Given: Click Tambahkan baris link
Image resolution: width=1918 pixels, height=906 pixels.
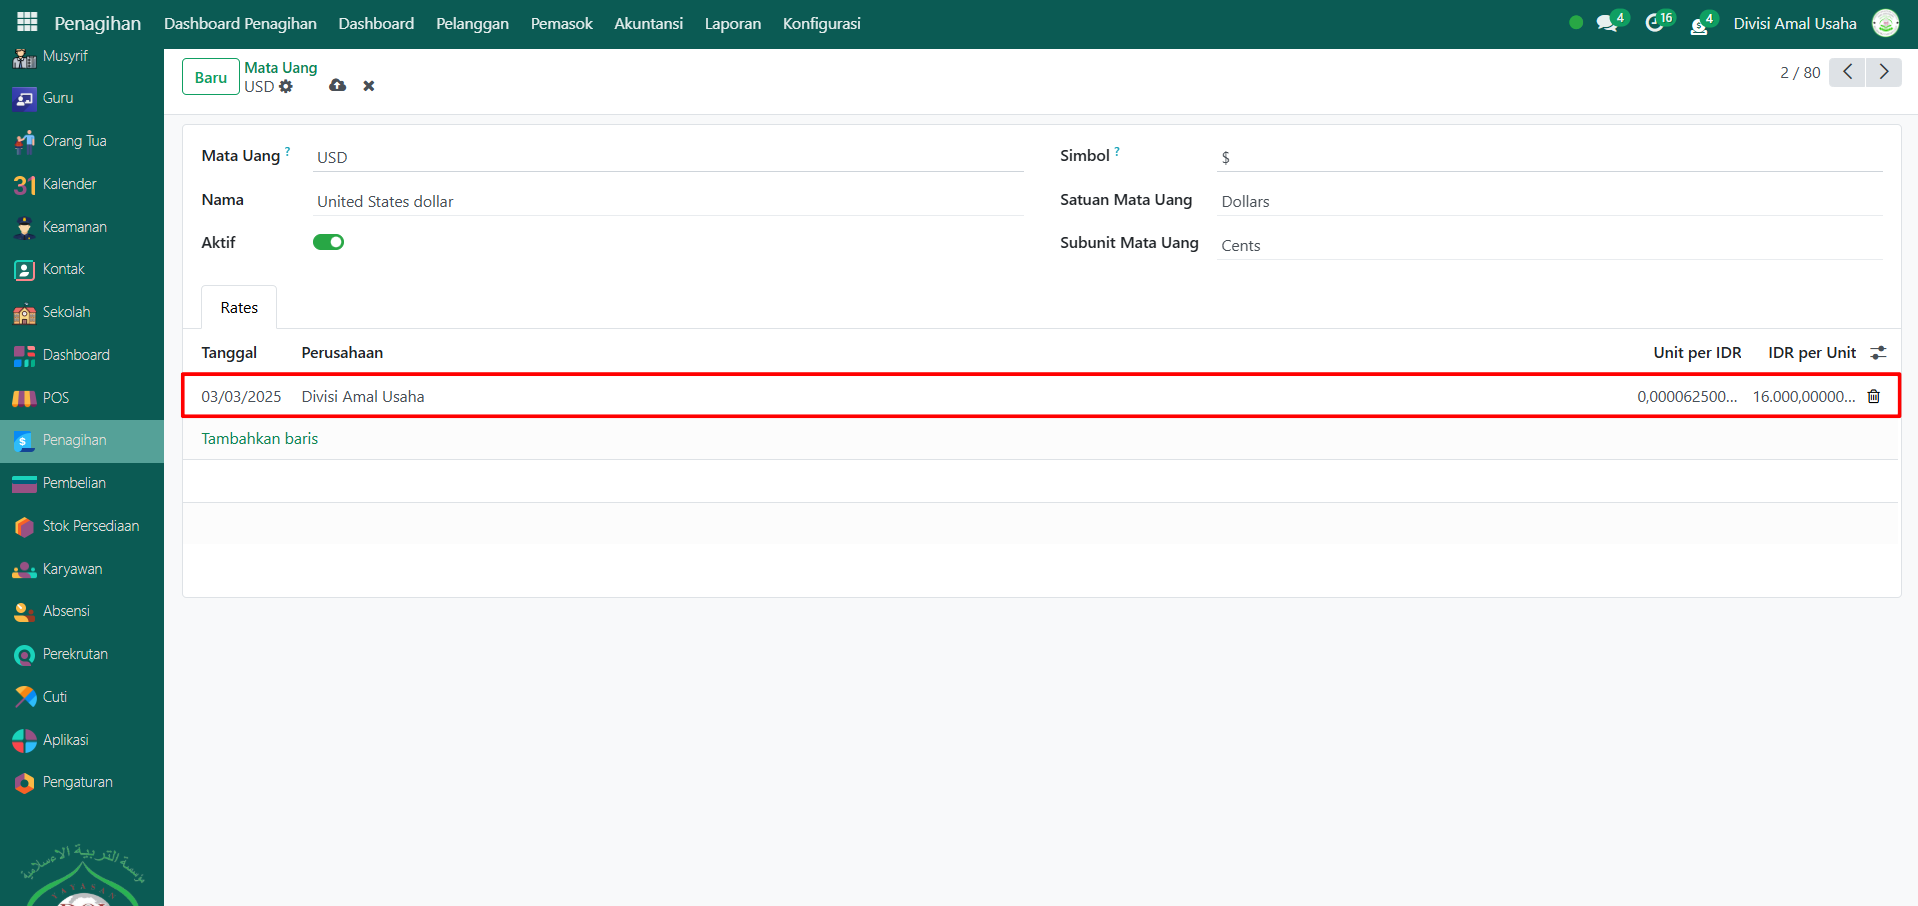Looking at the screenshot, I should [x=259, y=439].
